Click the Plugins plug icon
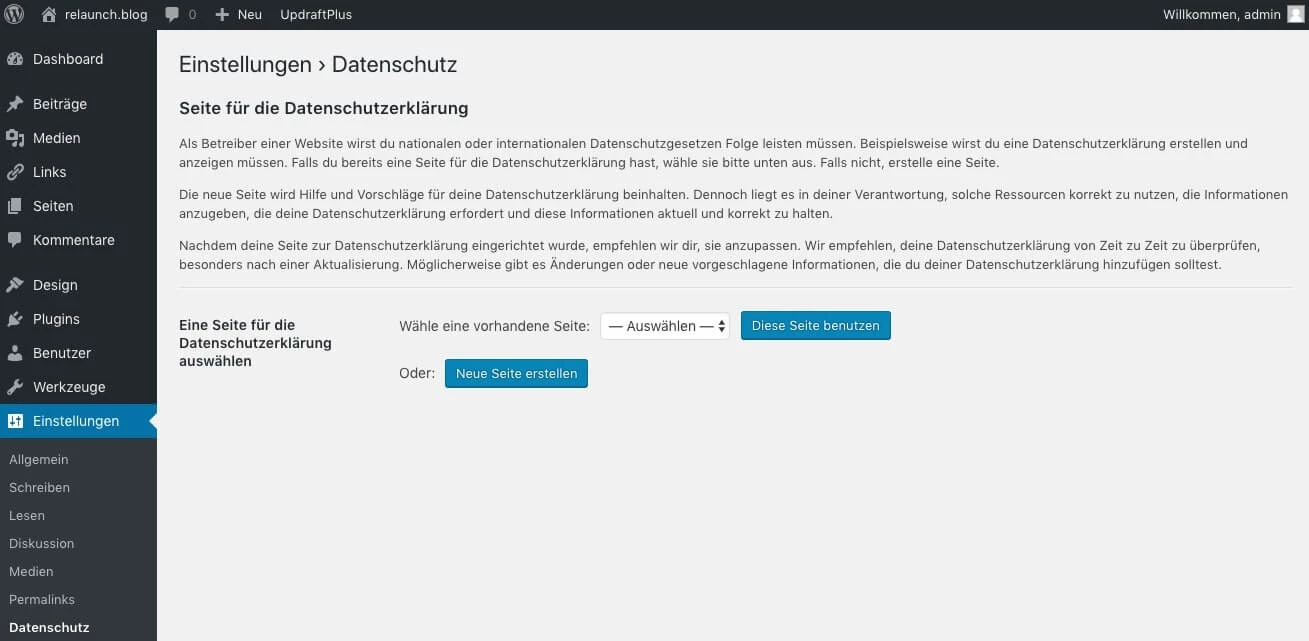Viewport: 1309px width, 641px height. click(15, 319)
